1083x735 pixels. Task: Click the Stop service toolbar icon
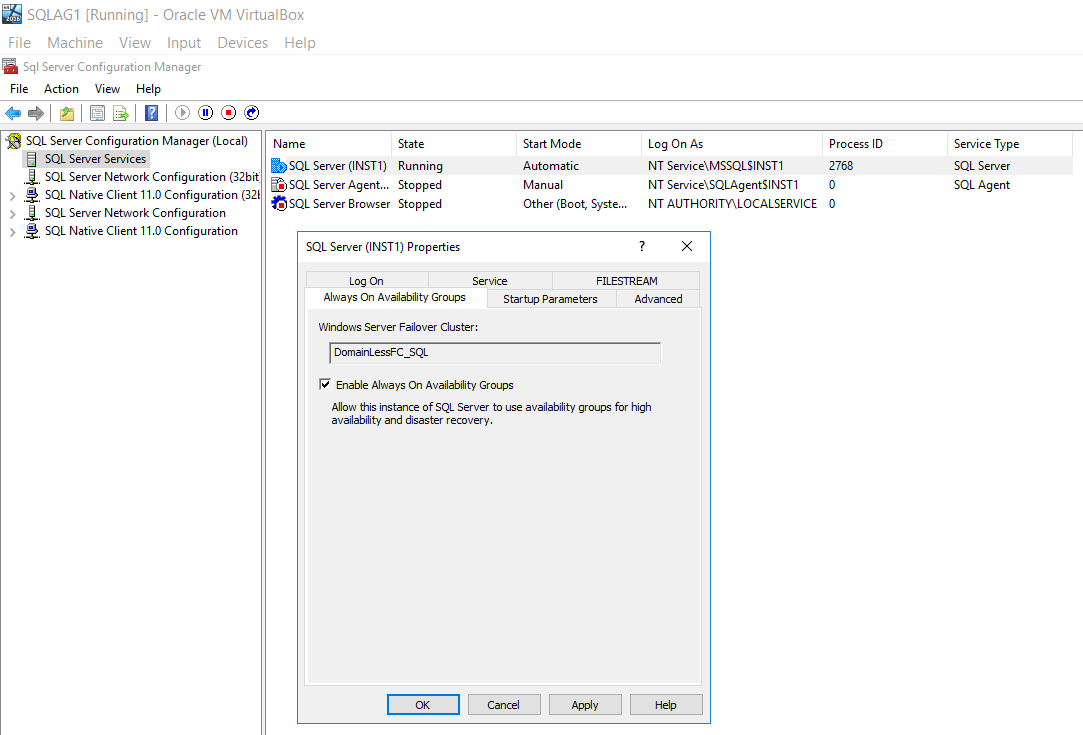point(229,112)
